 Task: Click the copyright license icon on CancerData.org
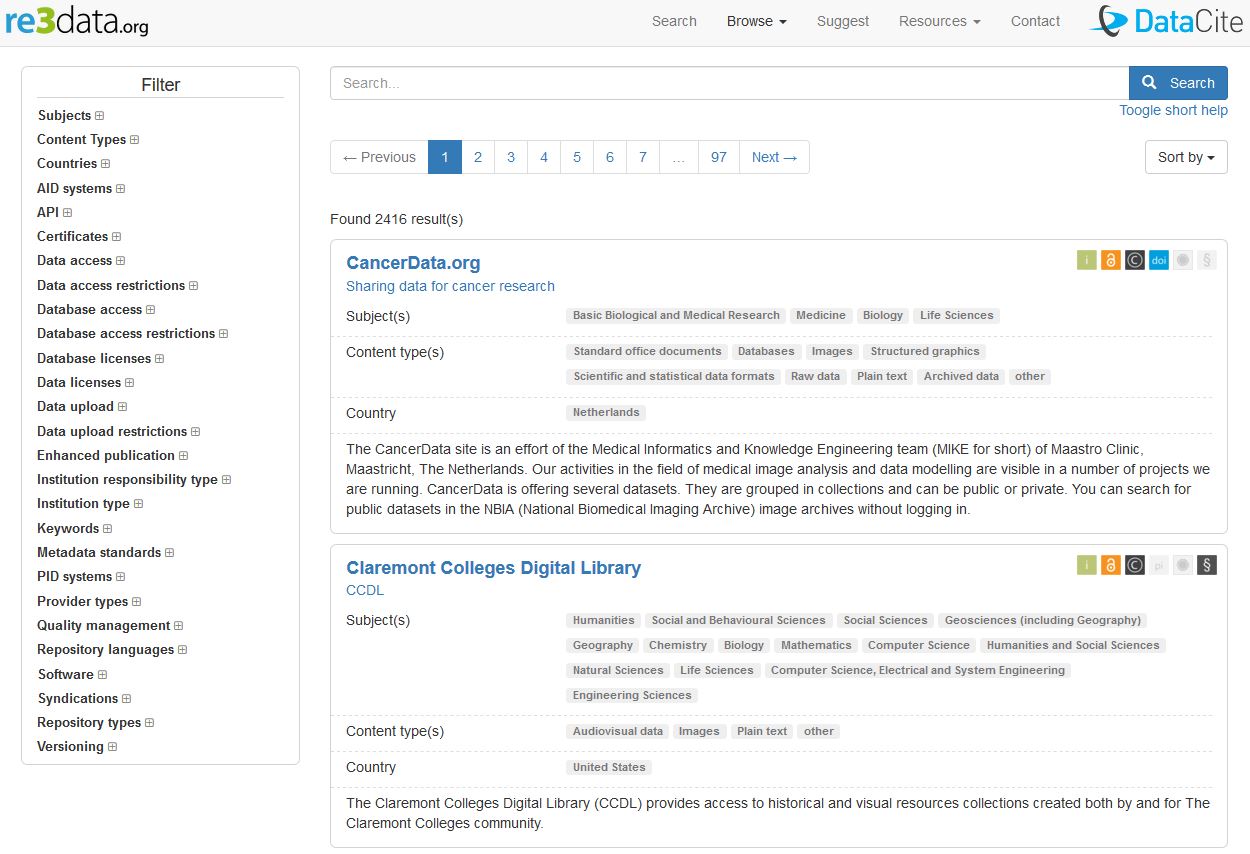point(1135,261)
